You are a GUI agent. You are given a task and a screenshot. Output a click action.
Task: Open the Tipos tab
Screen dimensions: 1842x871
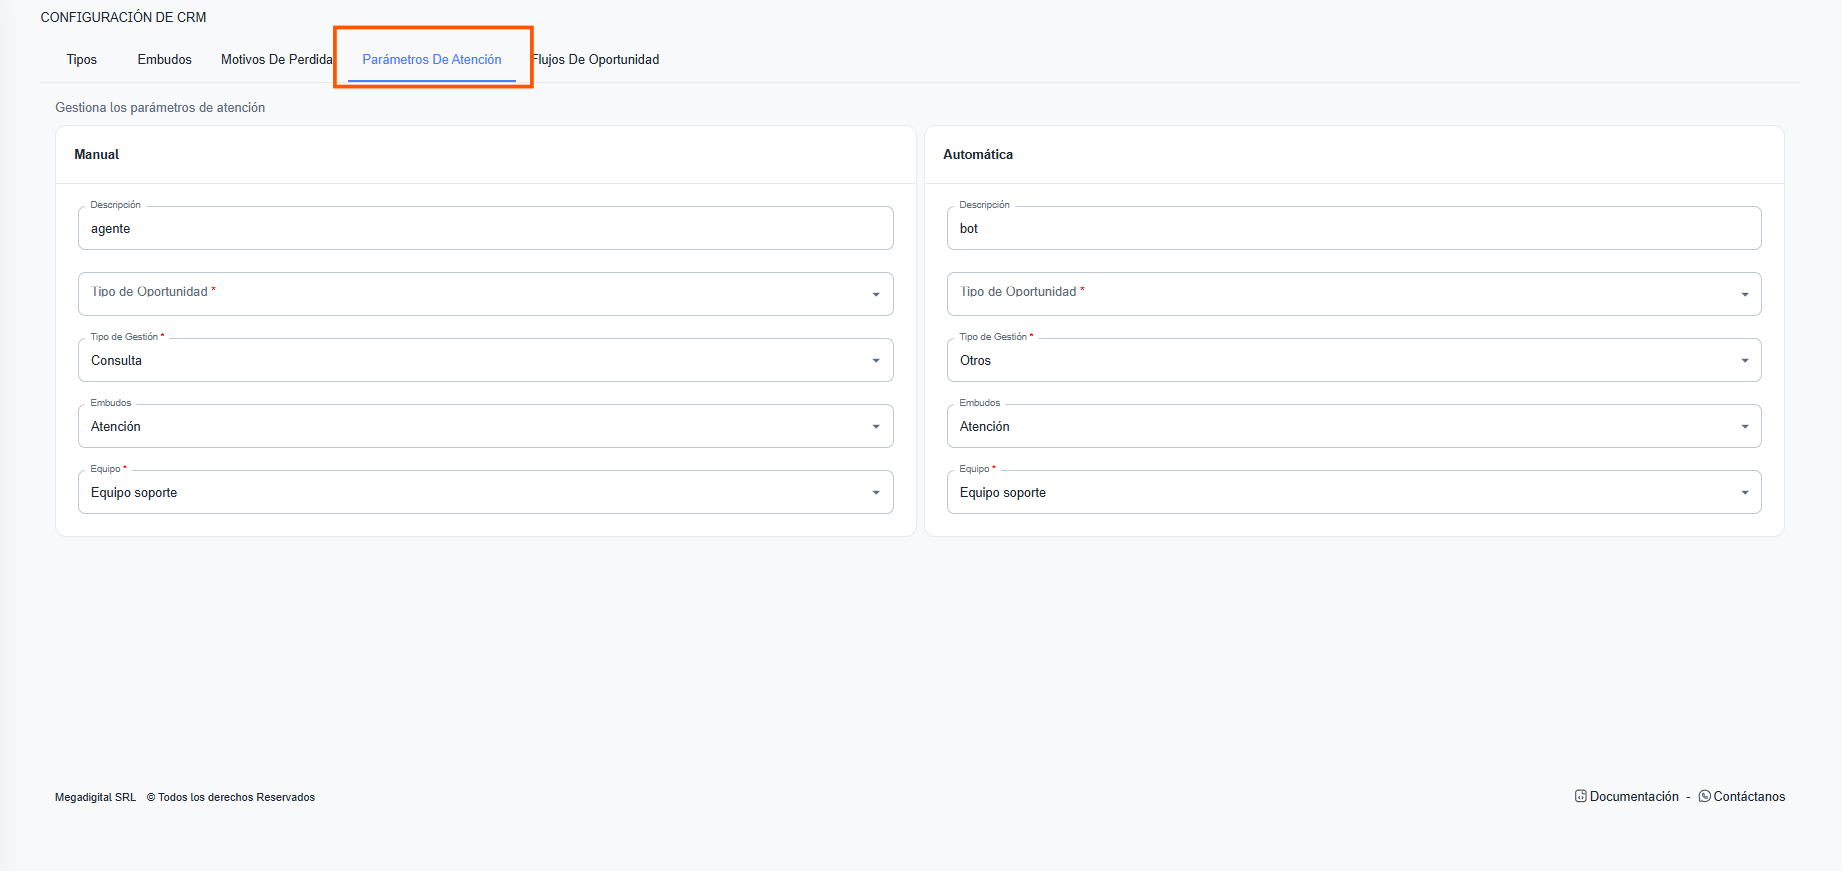[x=82, y=60]
